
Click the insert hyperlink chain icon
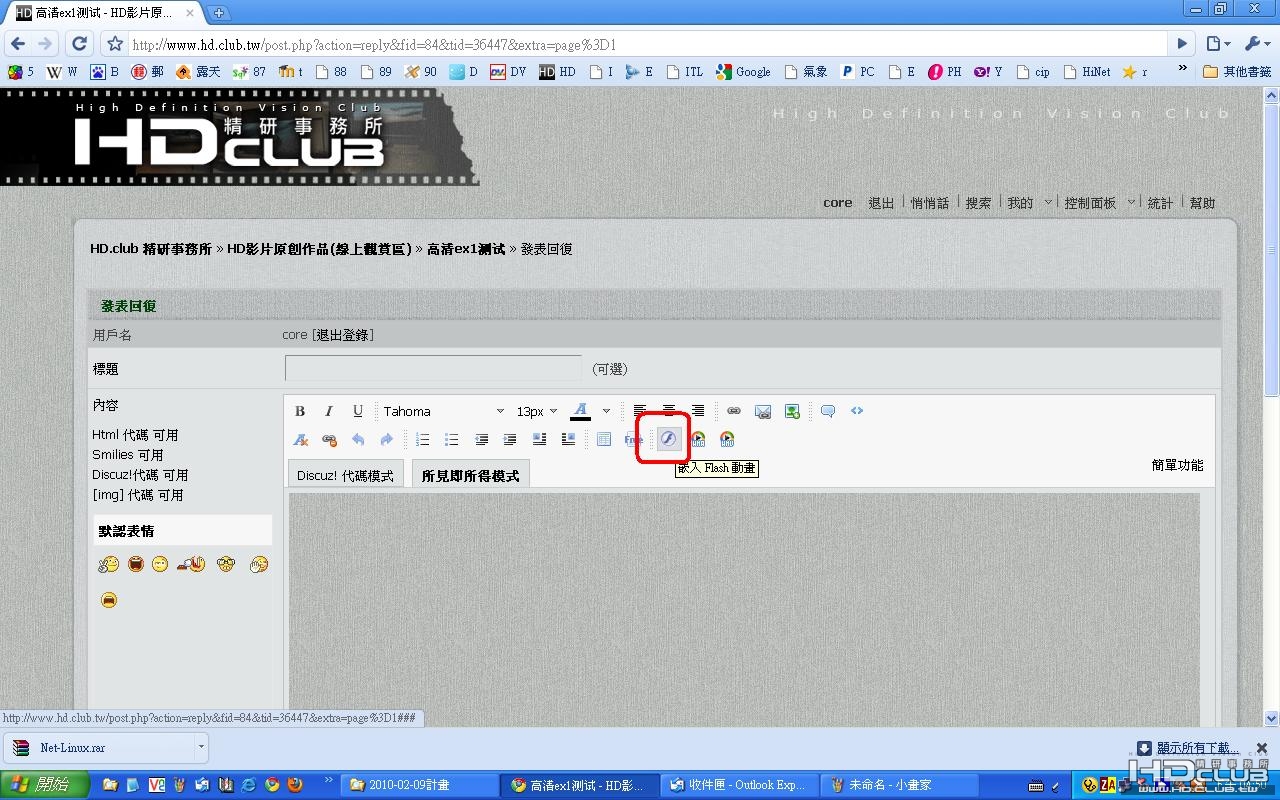(x=734, y=411)
